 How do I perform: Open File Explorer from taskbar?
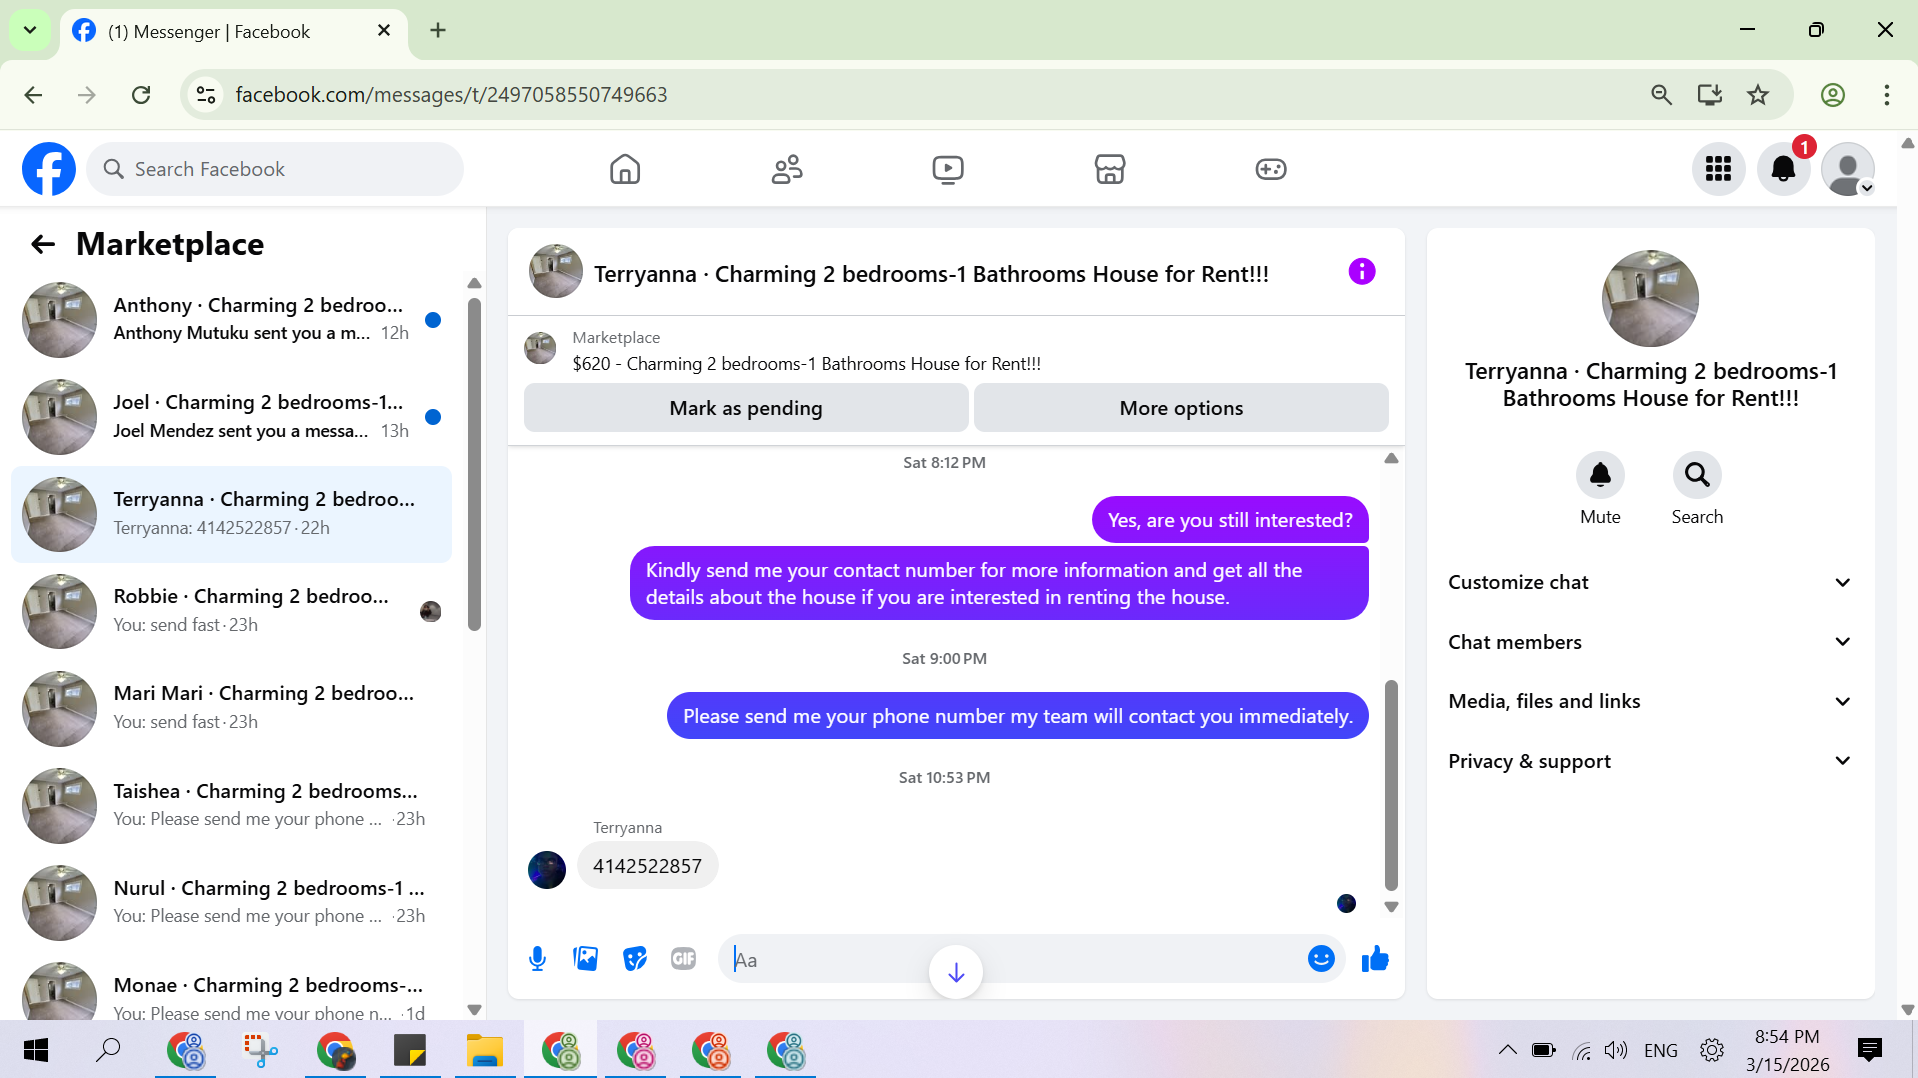pyautogui.click(x=485, y=1050)
